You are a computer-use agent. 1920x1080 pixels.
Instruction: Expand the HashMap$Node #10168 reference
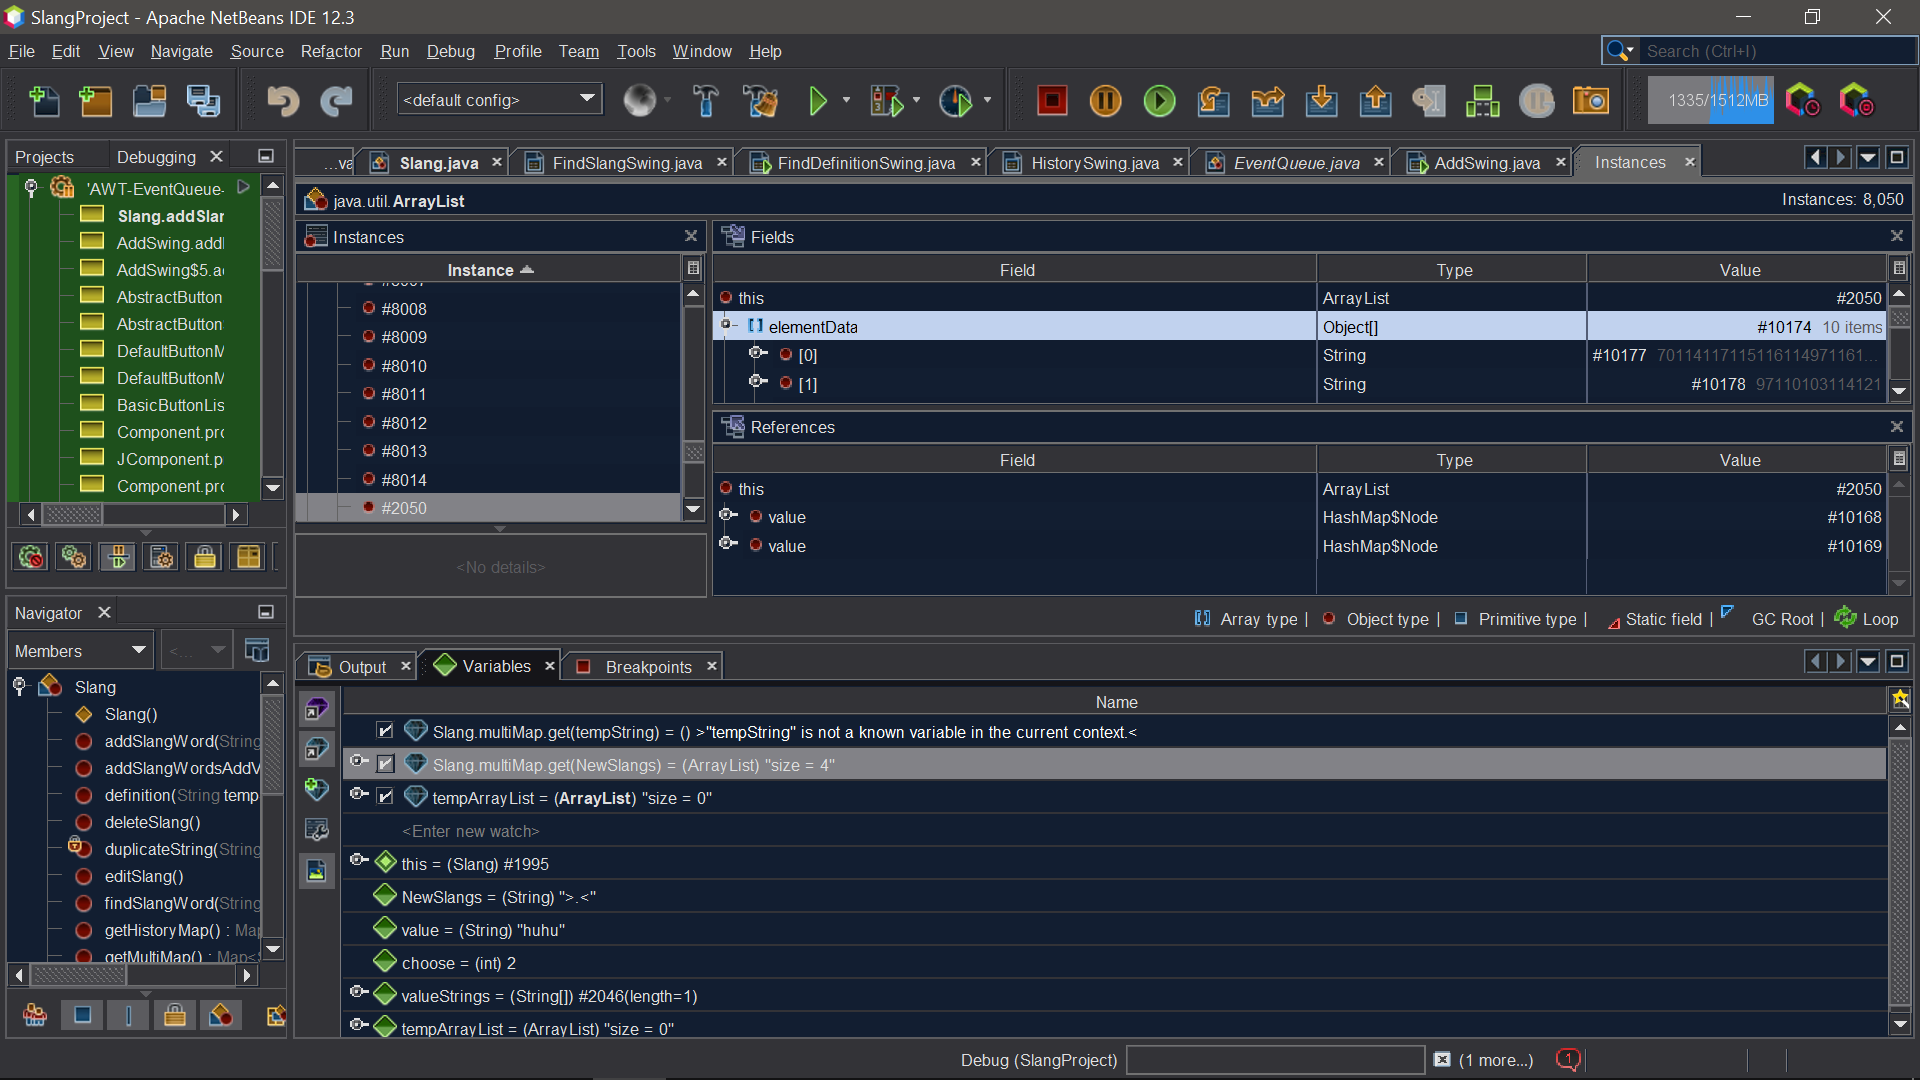pos(728,515)
